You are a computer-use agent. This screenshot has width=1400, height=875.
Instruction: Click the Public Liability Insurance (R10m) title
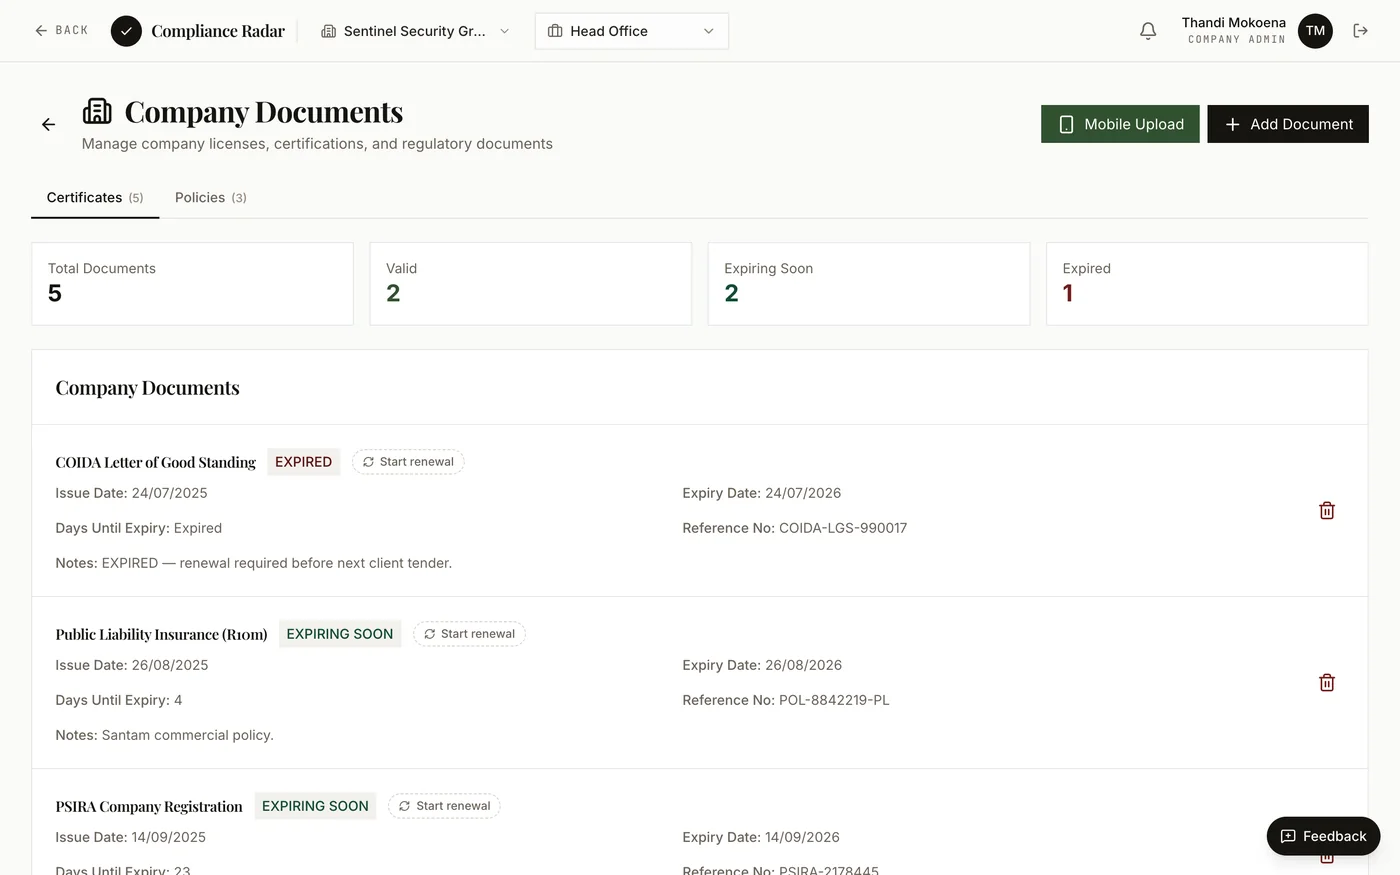(x=162, y=634)
